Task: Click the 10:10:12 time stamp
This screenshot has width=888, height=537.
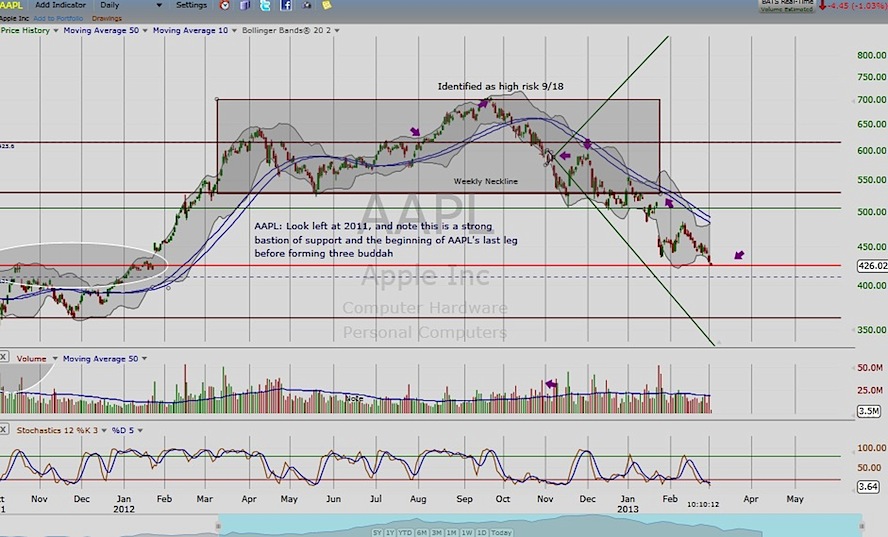Action: 703,504
